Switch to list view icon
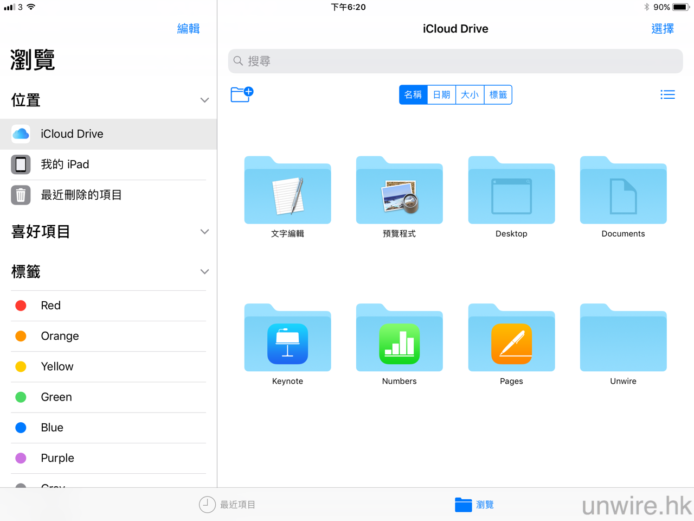 click(667, 95)
